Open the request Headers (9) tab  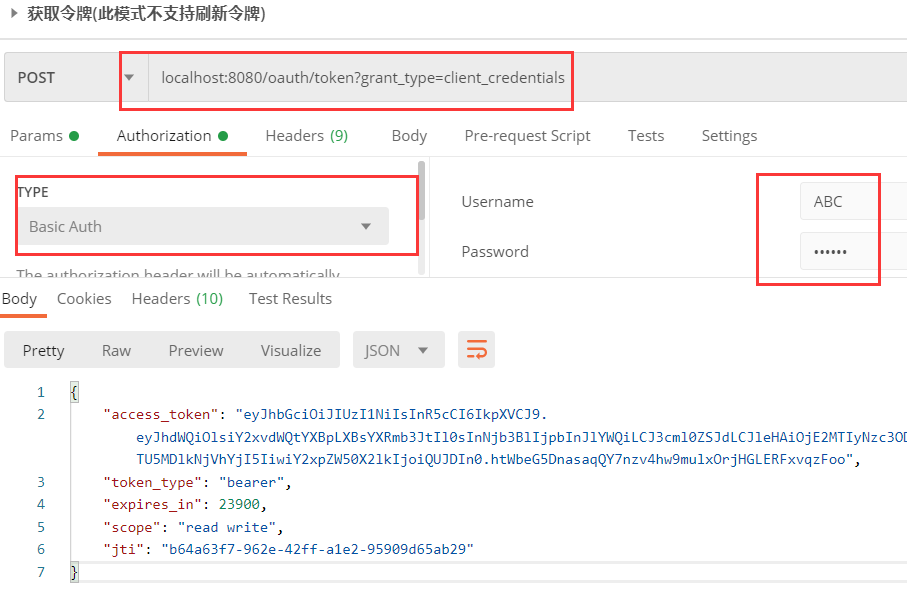(x=307, y=136)
